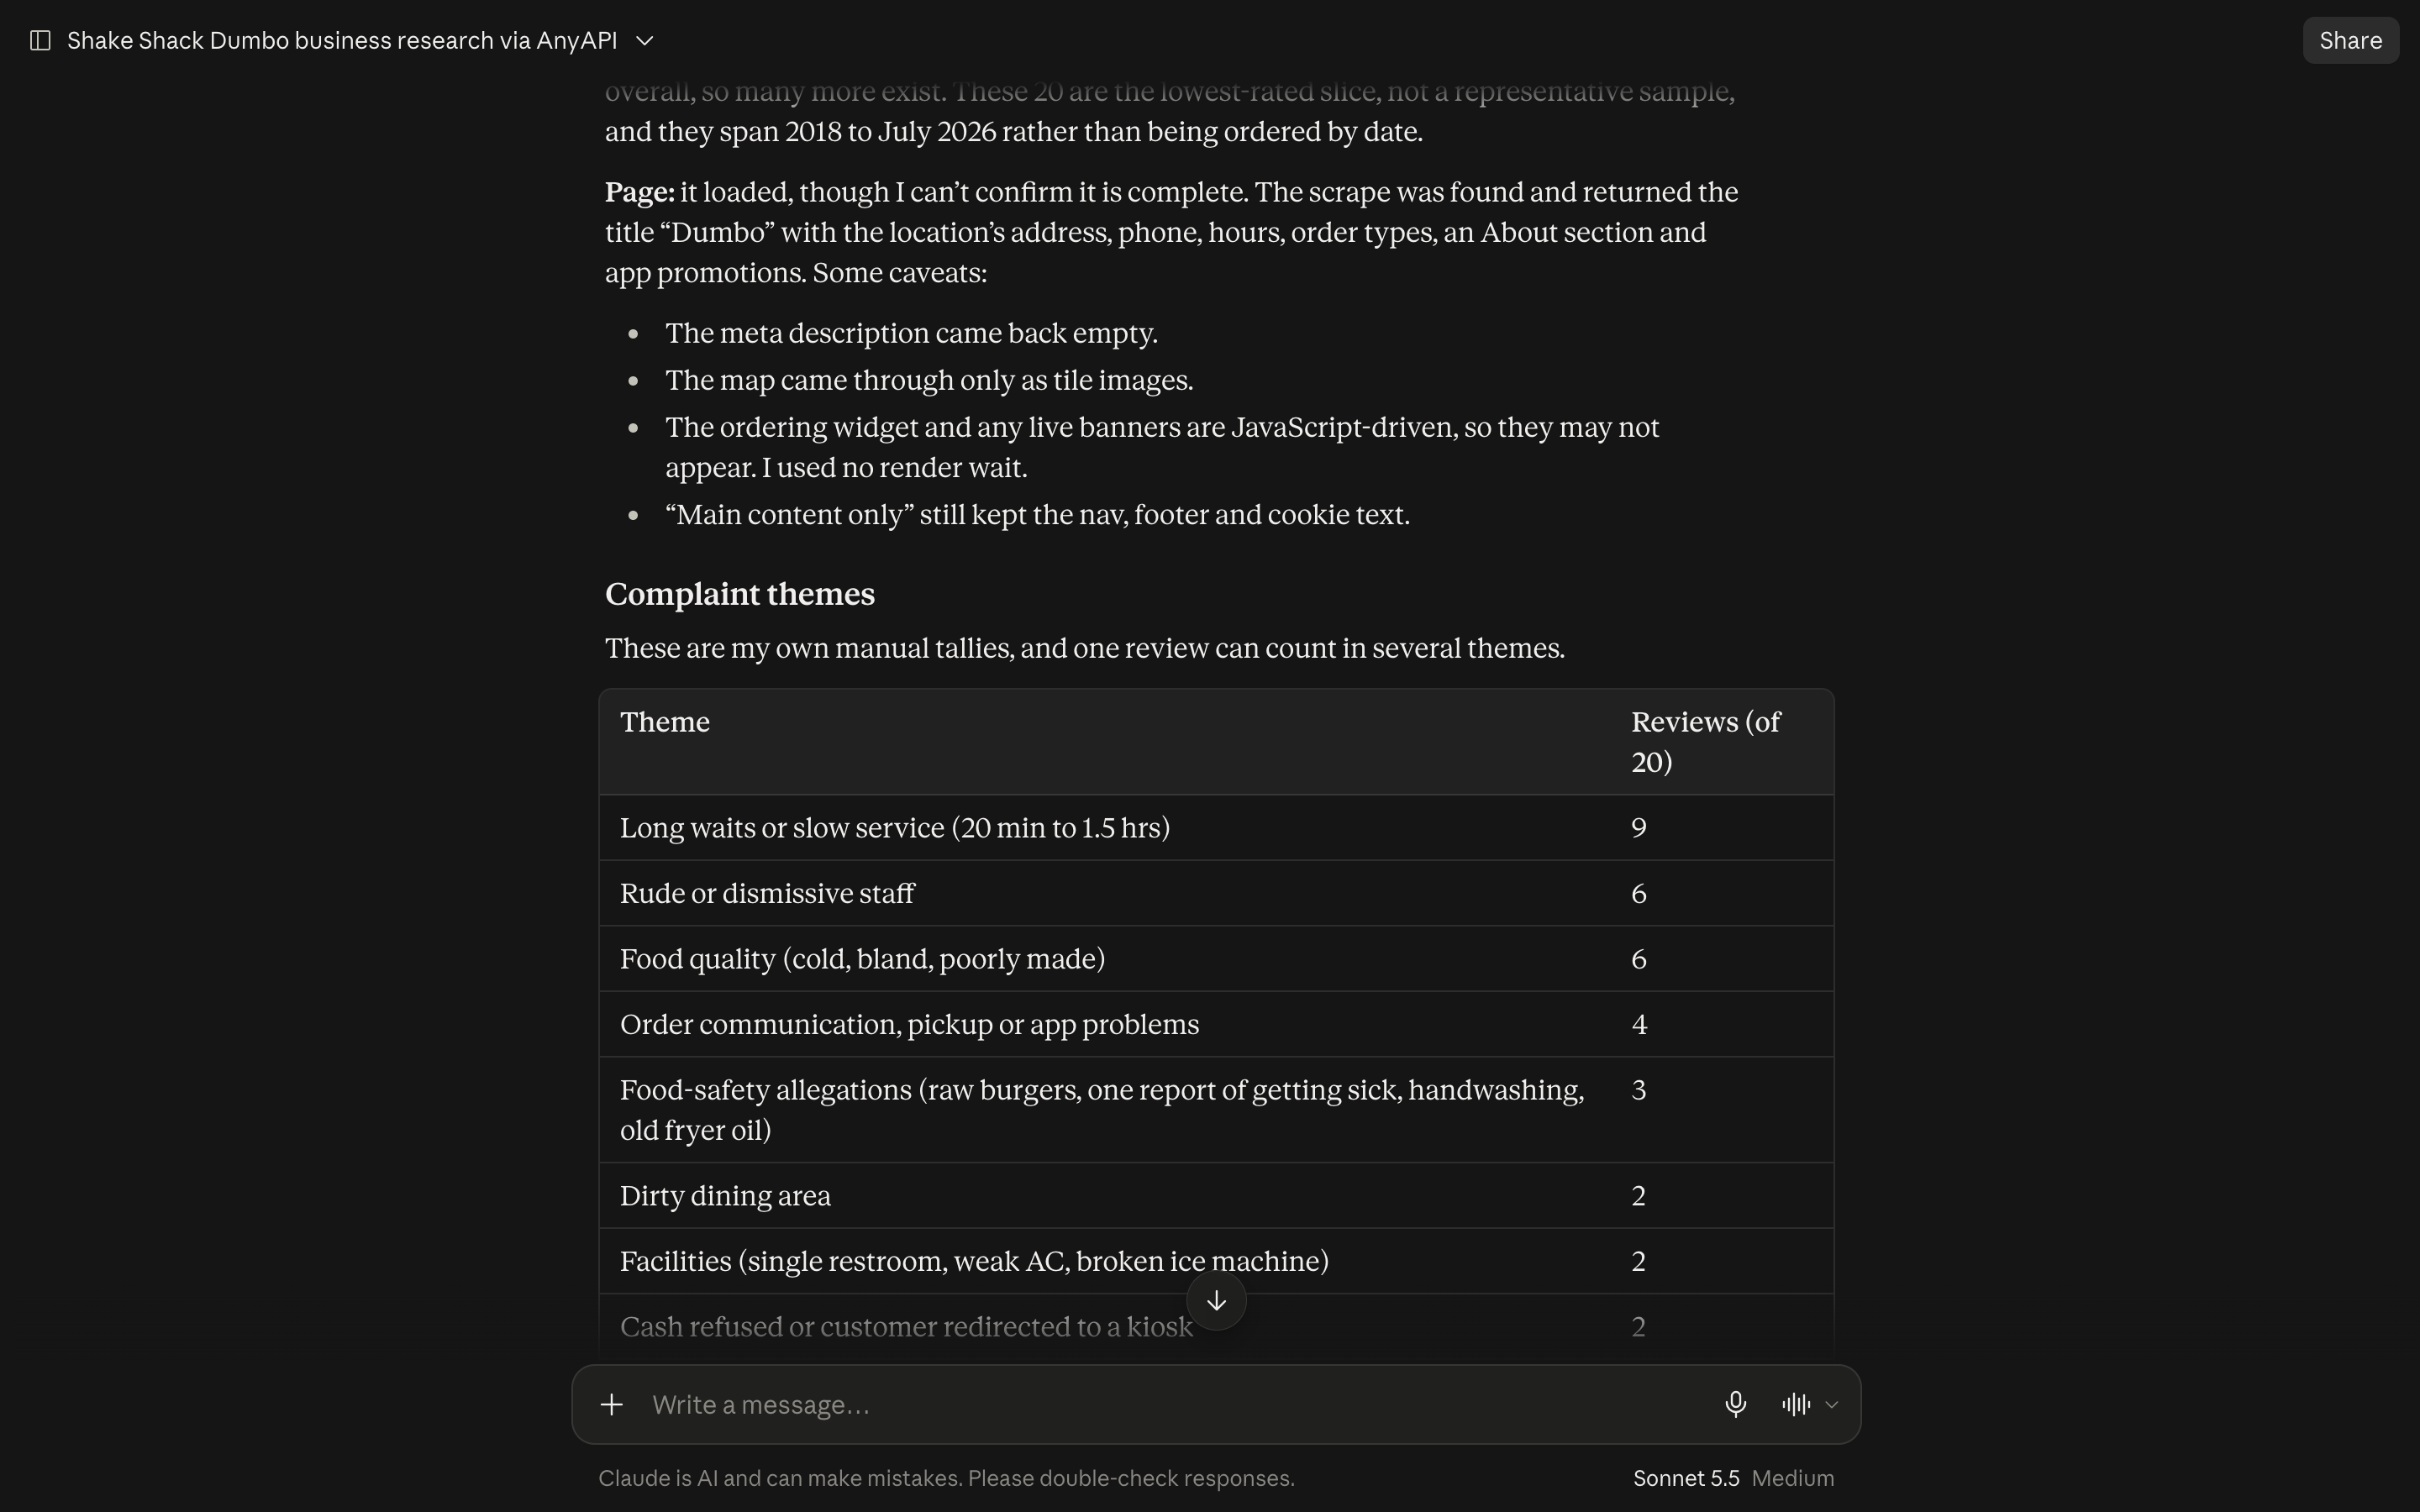Jump to bottom with the down-arrow button
Screen dimensions: 2420x1512
(x=1216, y=1300)
